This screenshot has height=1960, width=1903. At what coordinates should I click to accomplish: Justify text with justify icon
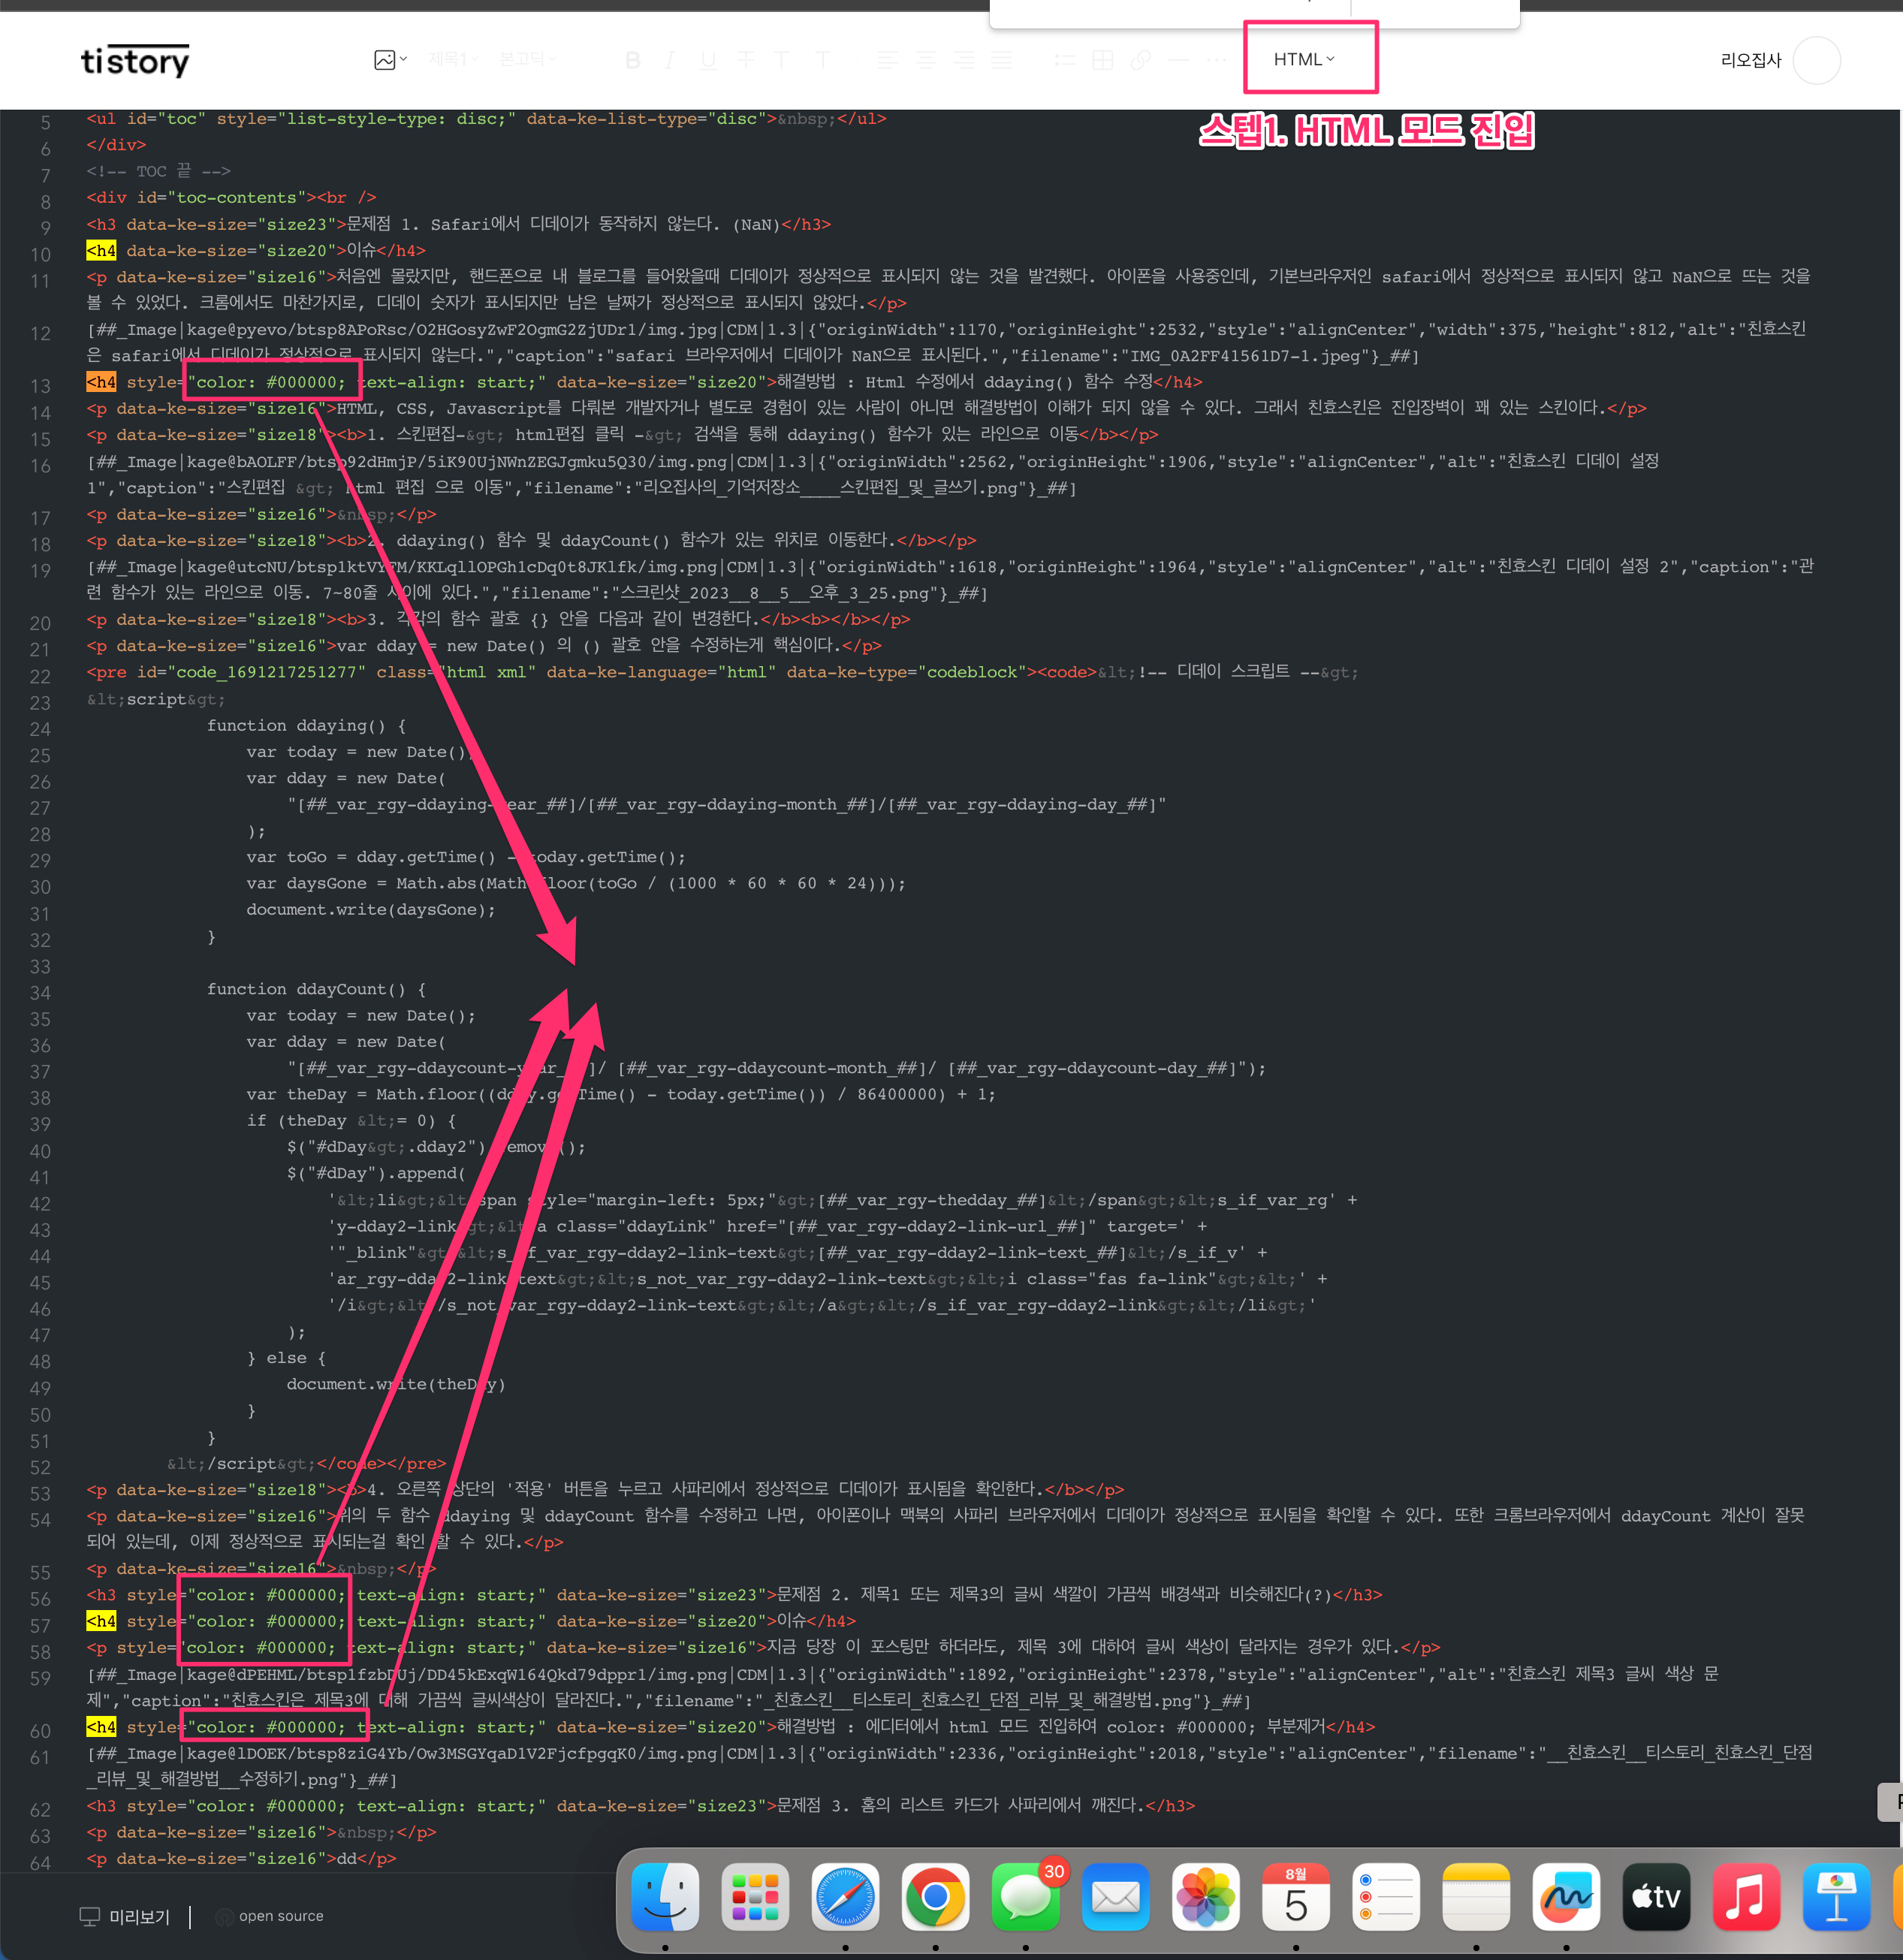pyautogui.click(x=1002, y=60)
